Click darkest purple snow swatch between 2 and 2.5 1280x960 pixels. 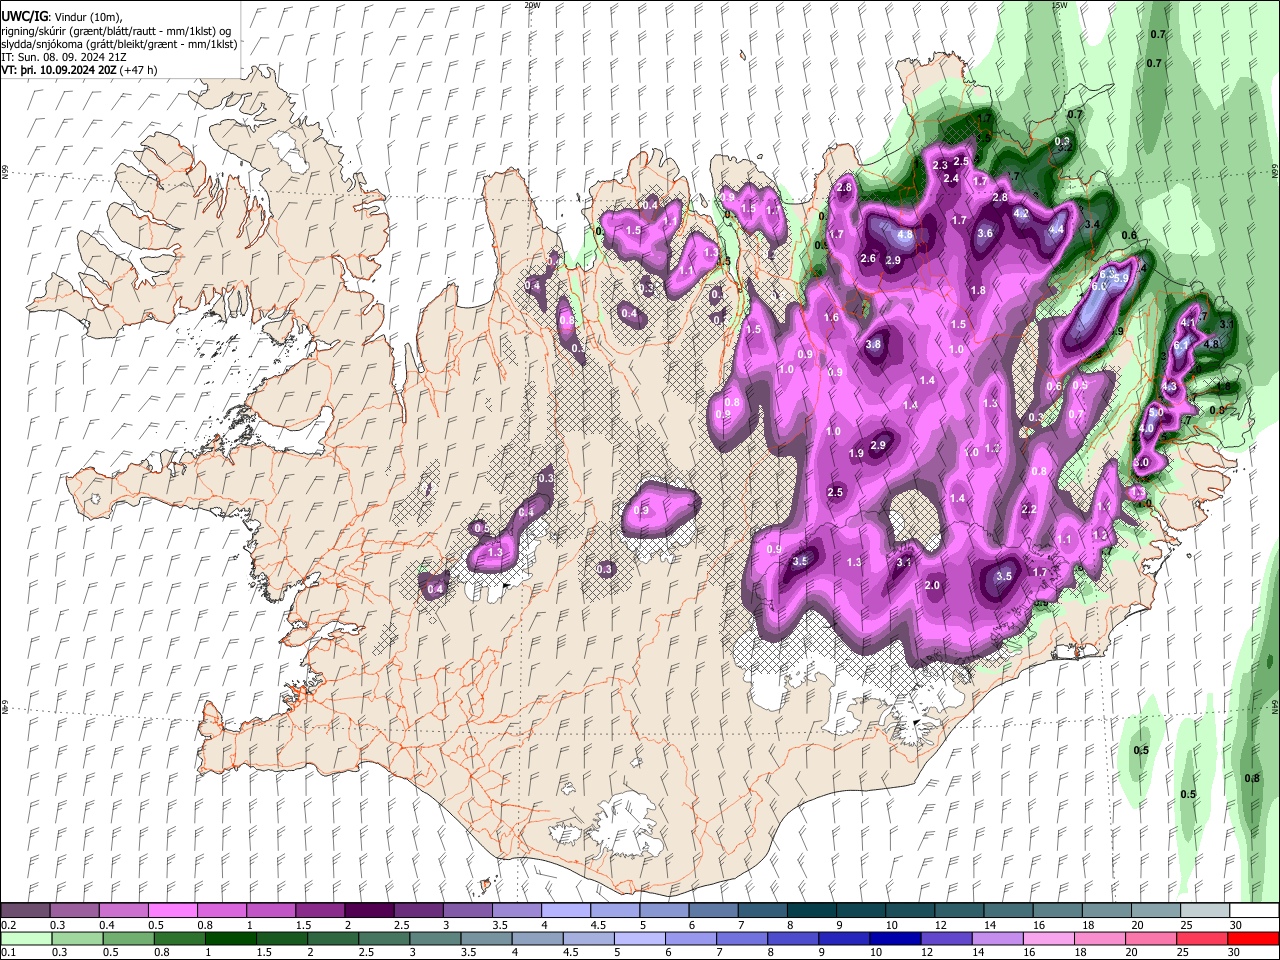click(x=368, y=911)
